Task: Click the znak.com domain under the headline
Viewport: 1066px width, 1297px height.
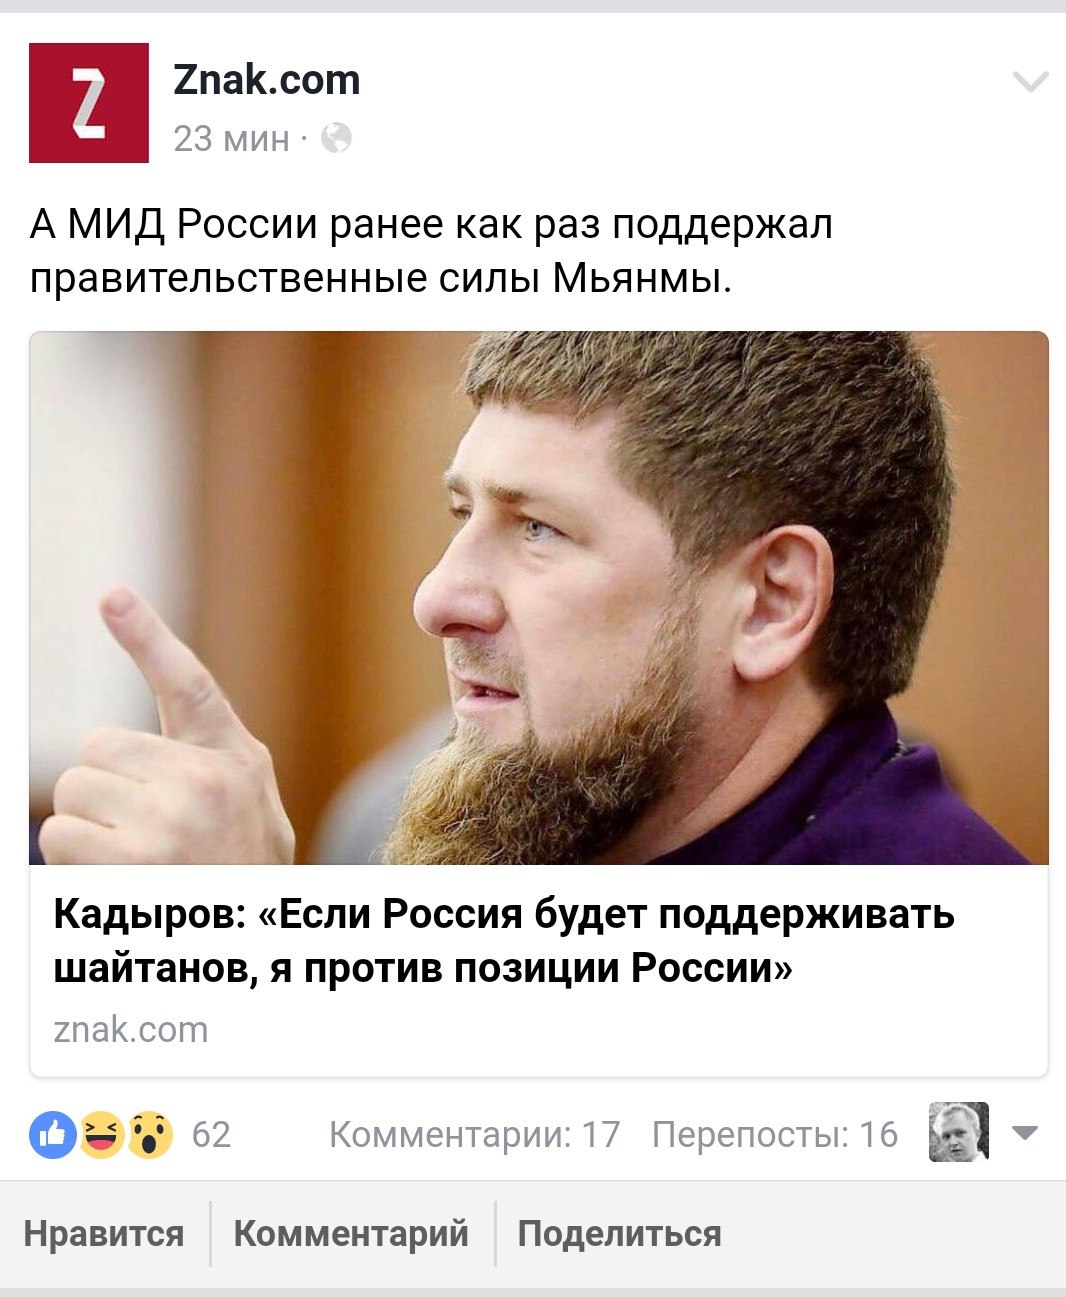Action: pyautogui.click(x=131, y=1029)
